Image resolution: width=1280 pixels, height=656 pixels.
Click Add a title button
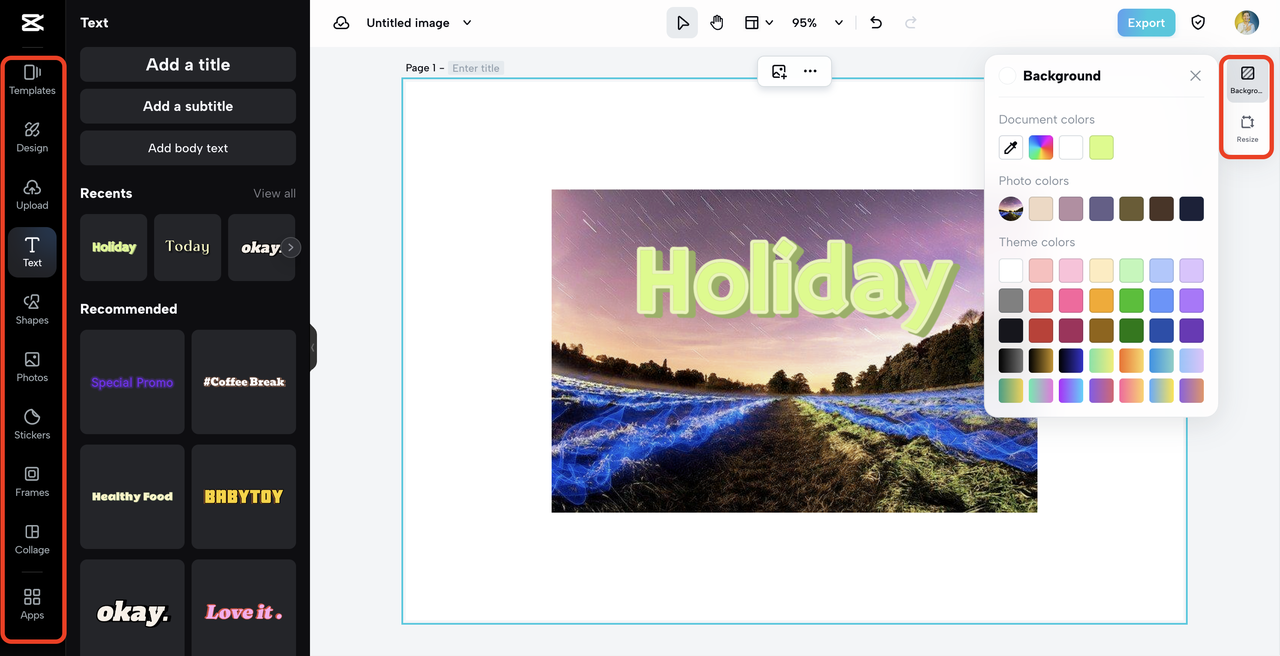point(188,64)
